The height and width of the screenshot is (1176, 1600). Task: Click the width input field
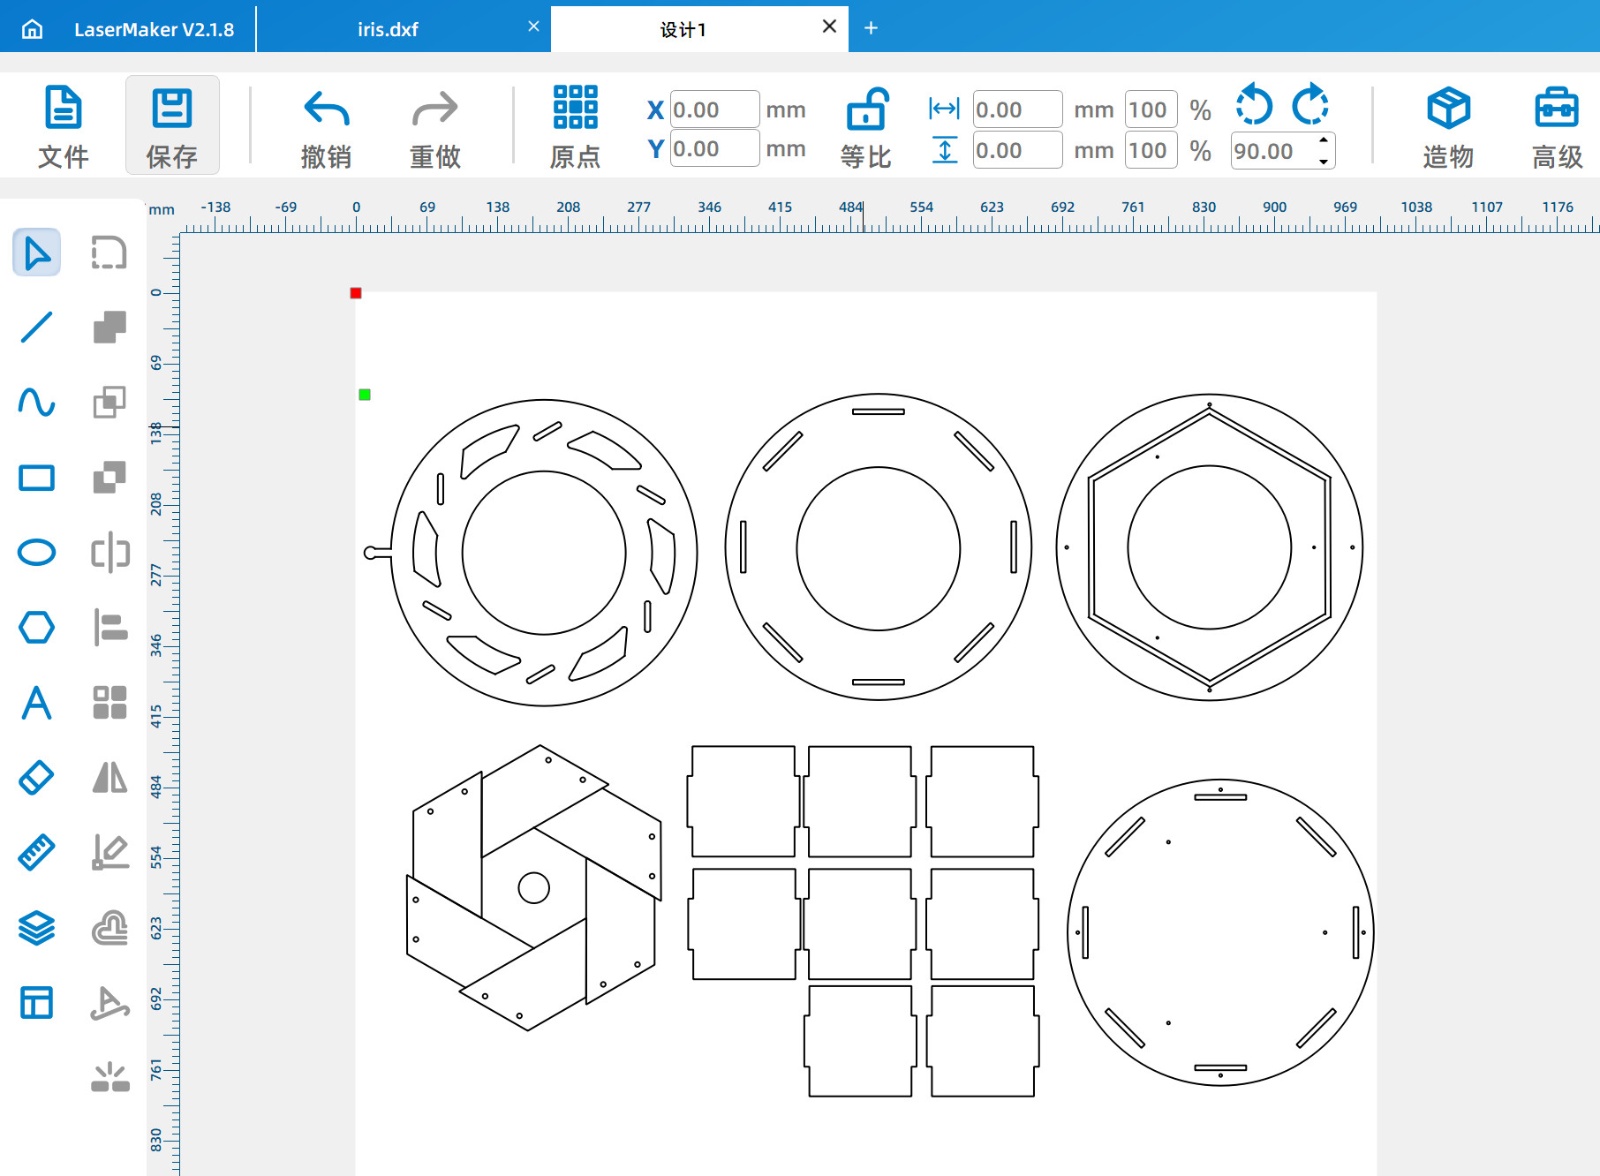click(x=1017, y=110)
